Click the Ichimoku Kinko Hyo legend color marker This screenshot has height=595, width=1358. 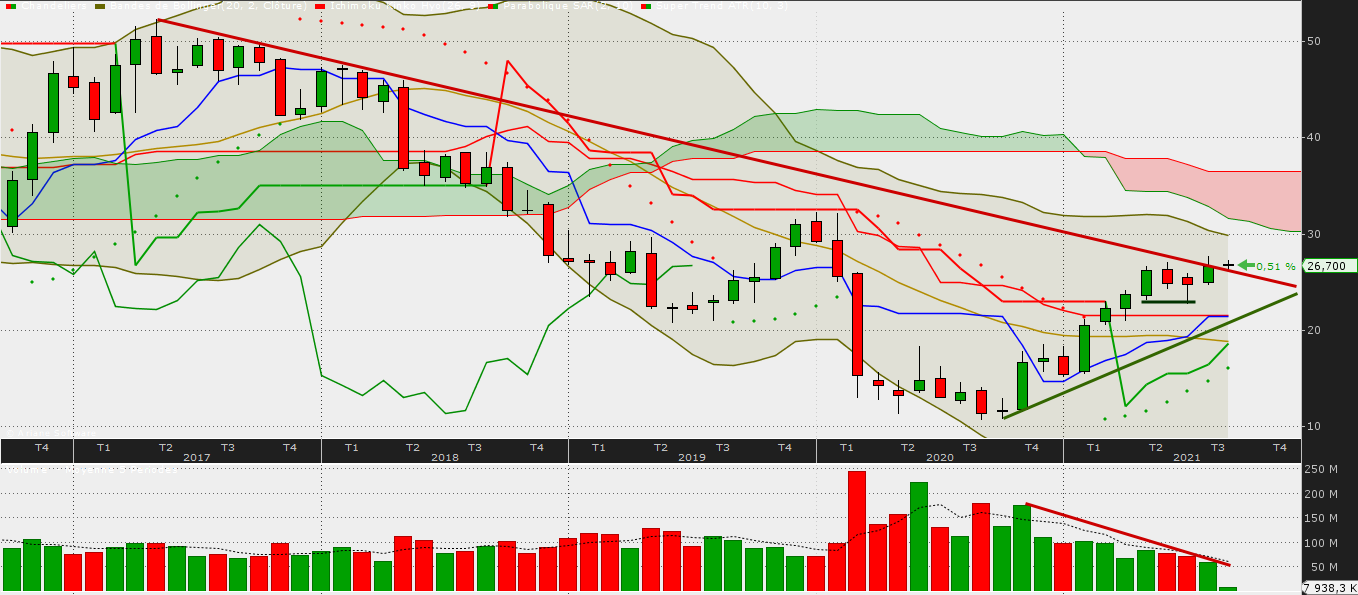(321, 5)
